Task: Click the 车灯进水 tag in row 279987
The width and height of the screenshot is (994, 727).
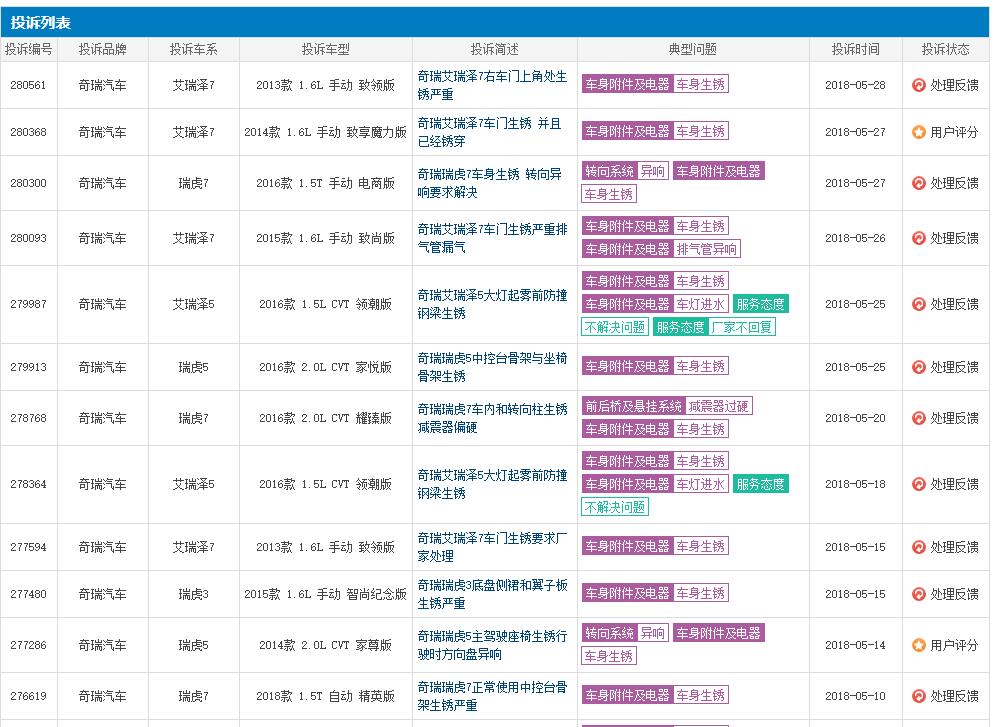Action: [x=700, y=304]
